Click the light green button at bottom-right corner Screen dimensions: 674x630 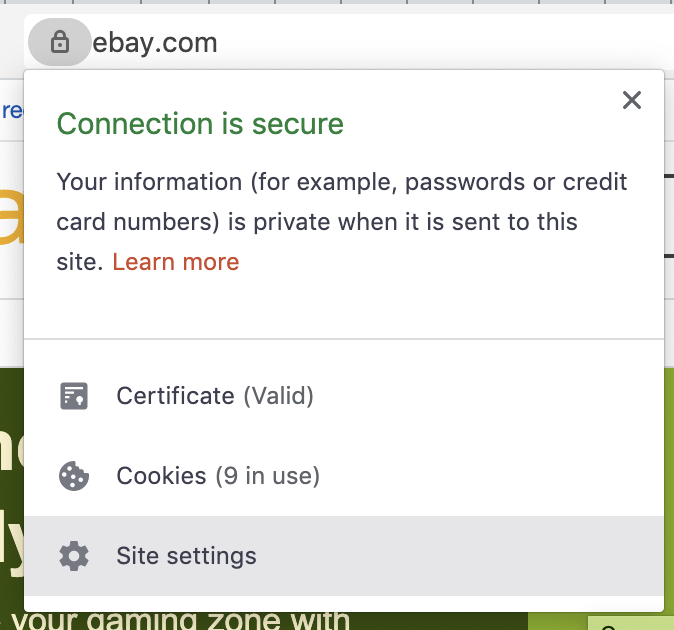coord(632,623)
